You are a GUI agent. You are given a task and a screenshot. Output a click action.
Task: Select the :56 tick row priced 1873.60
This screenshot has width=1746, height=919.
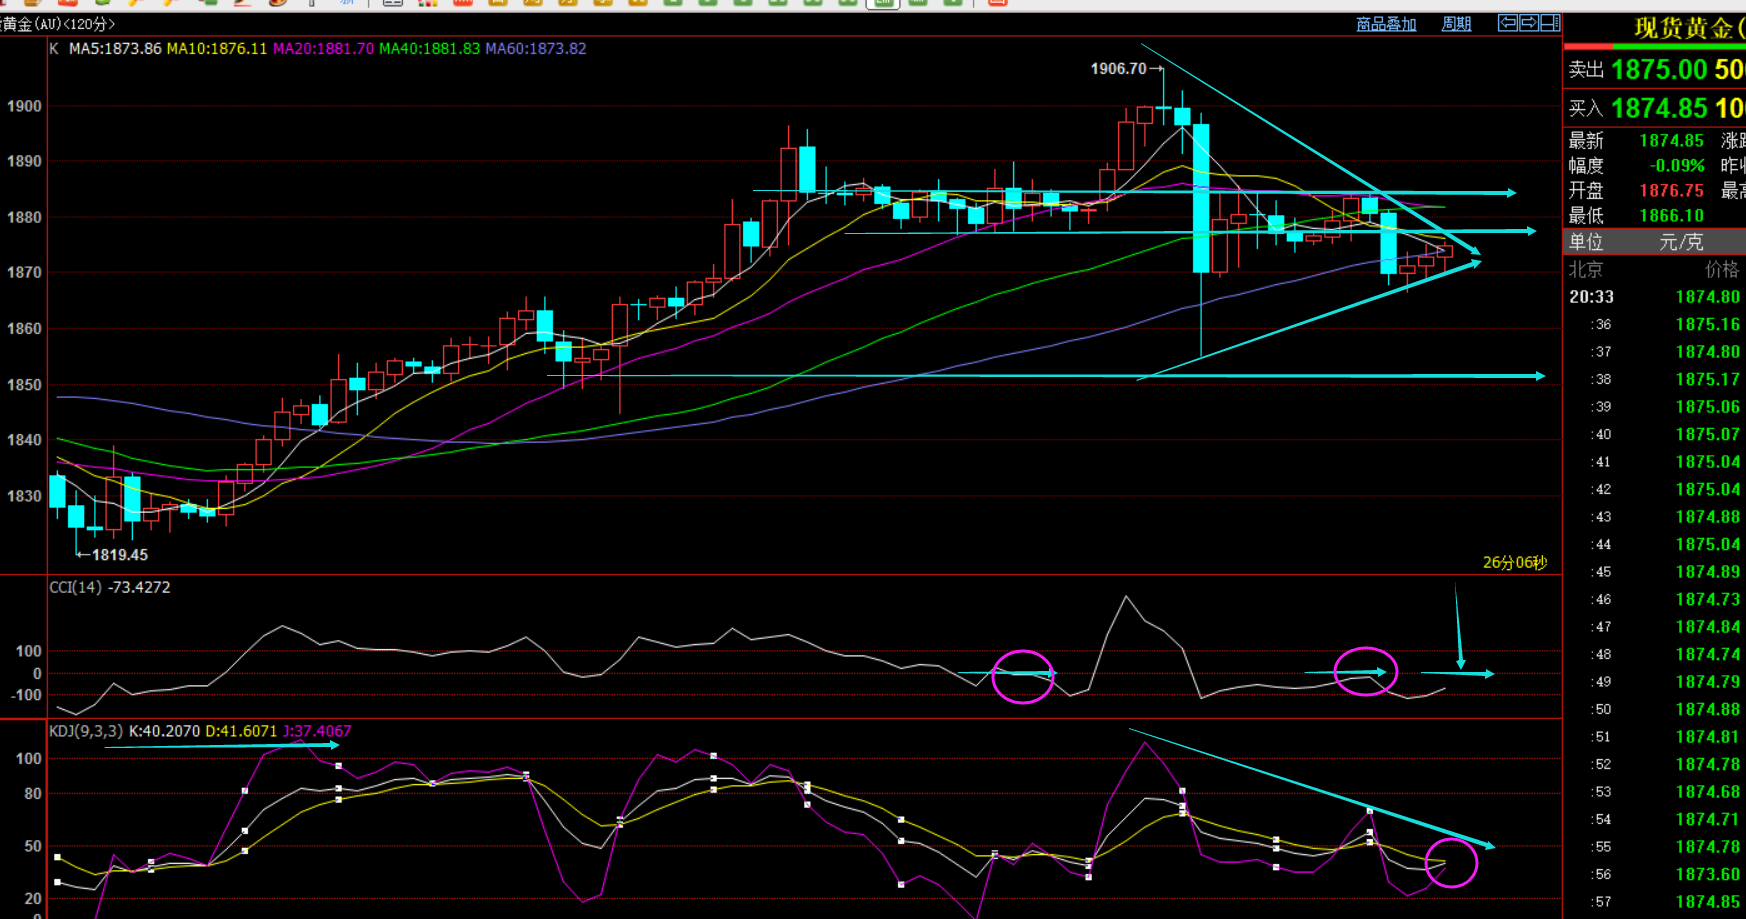tap(1654, 875)
